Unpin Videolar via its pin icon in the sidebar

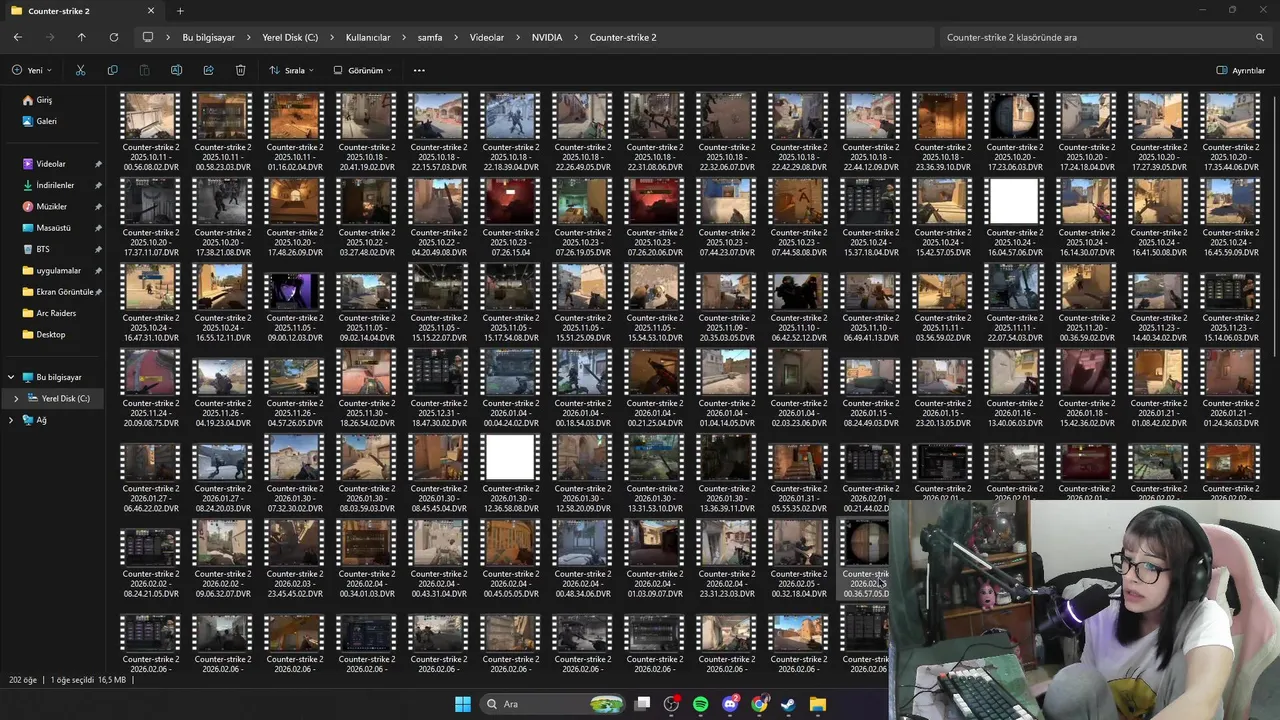point(98,164)
